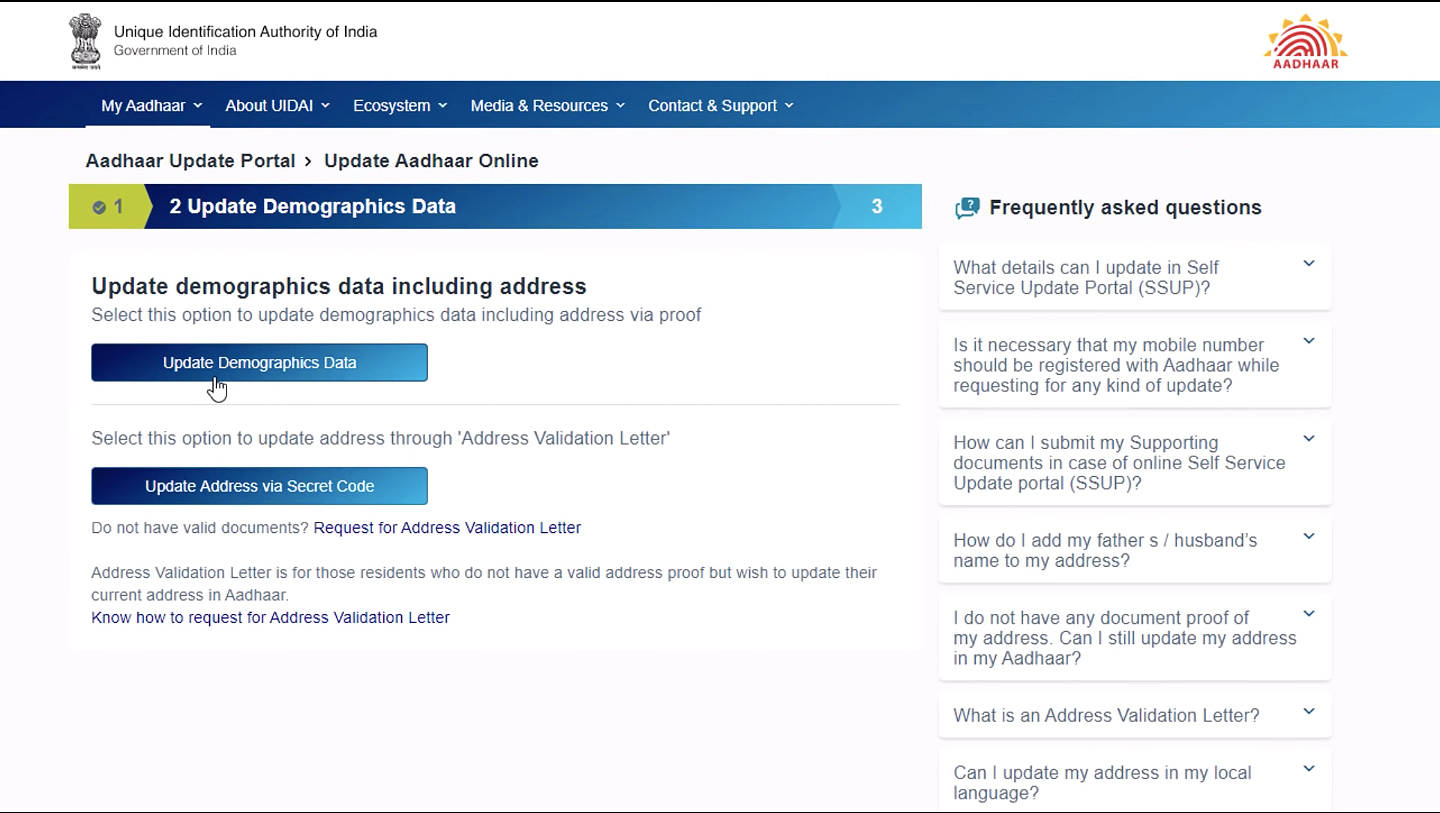1440x813 pixels.
Task: Click step 3 in the progress bar
Action: (877, 207)
